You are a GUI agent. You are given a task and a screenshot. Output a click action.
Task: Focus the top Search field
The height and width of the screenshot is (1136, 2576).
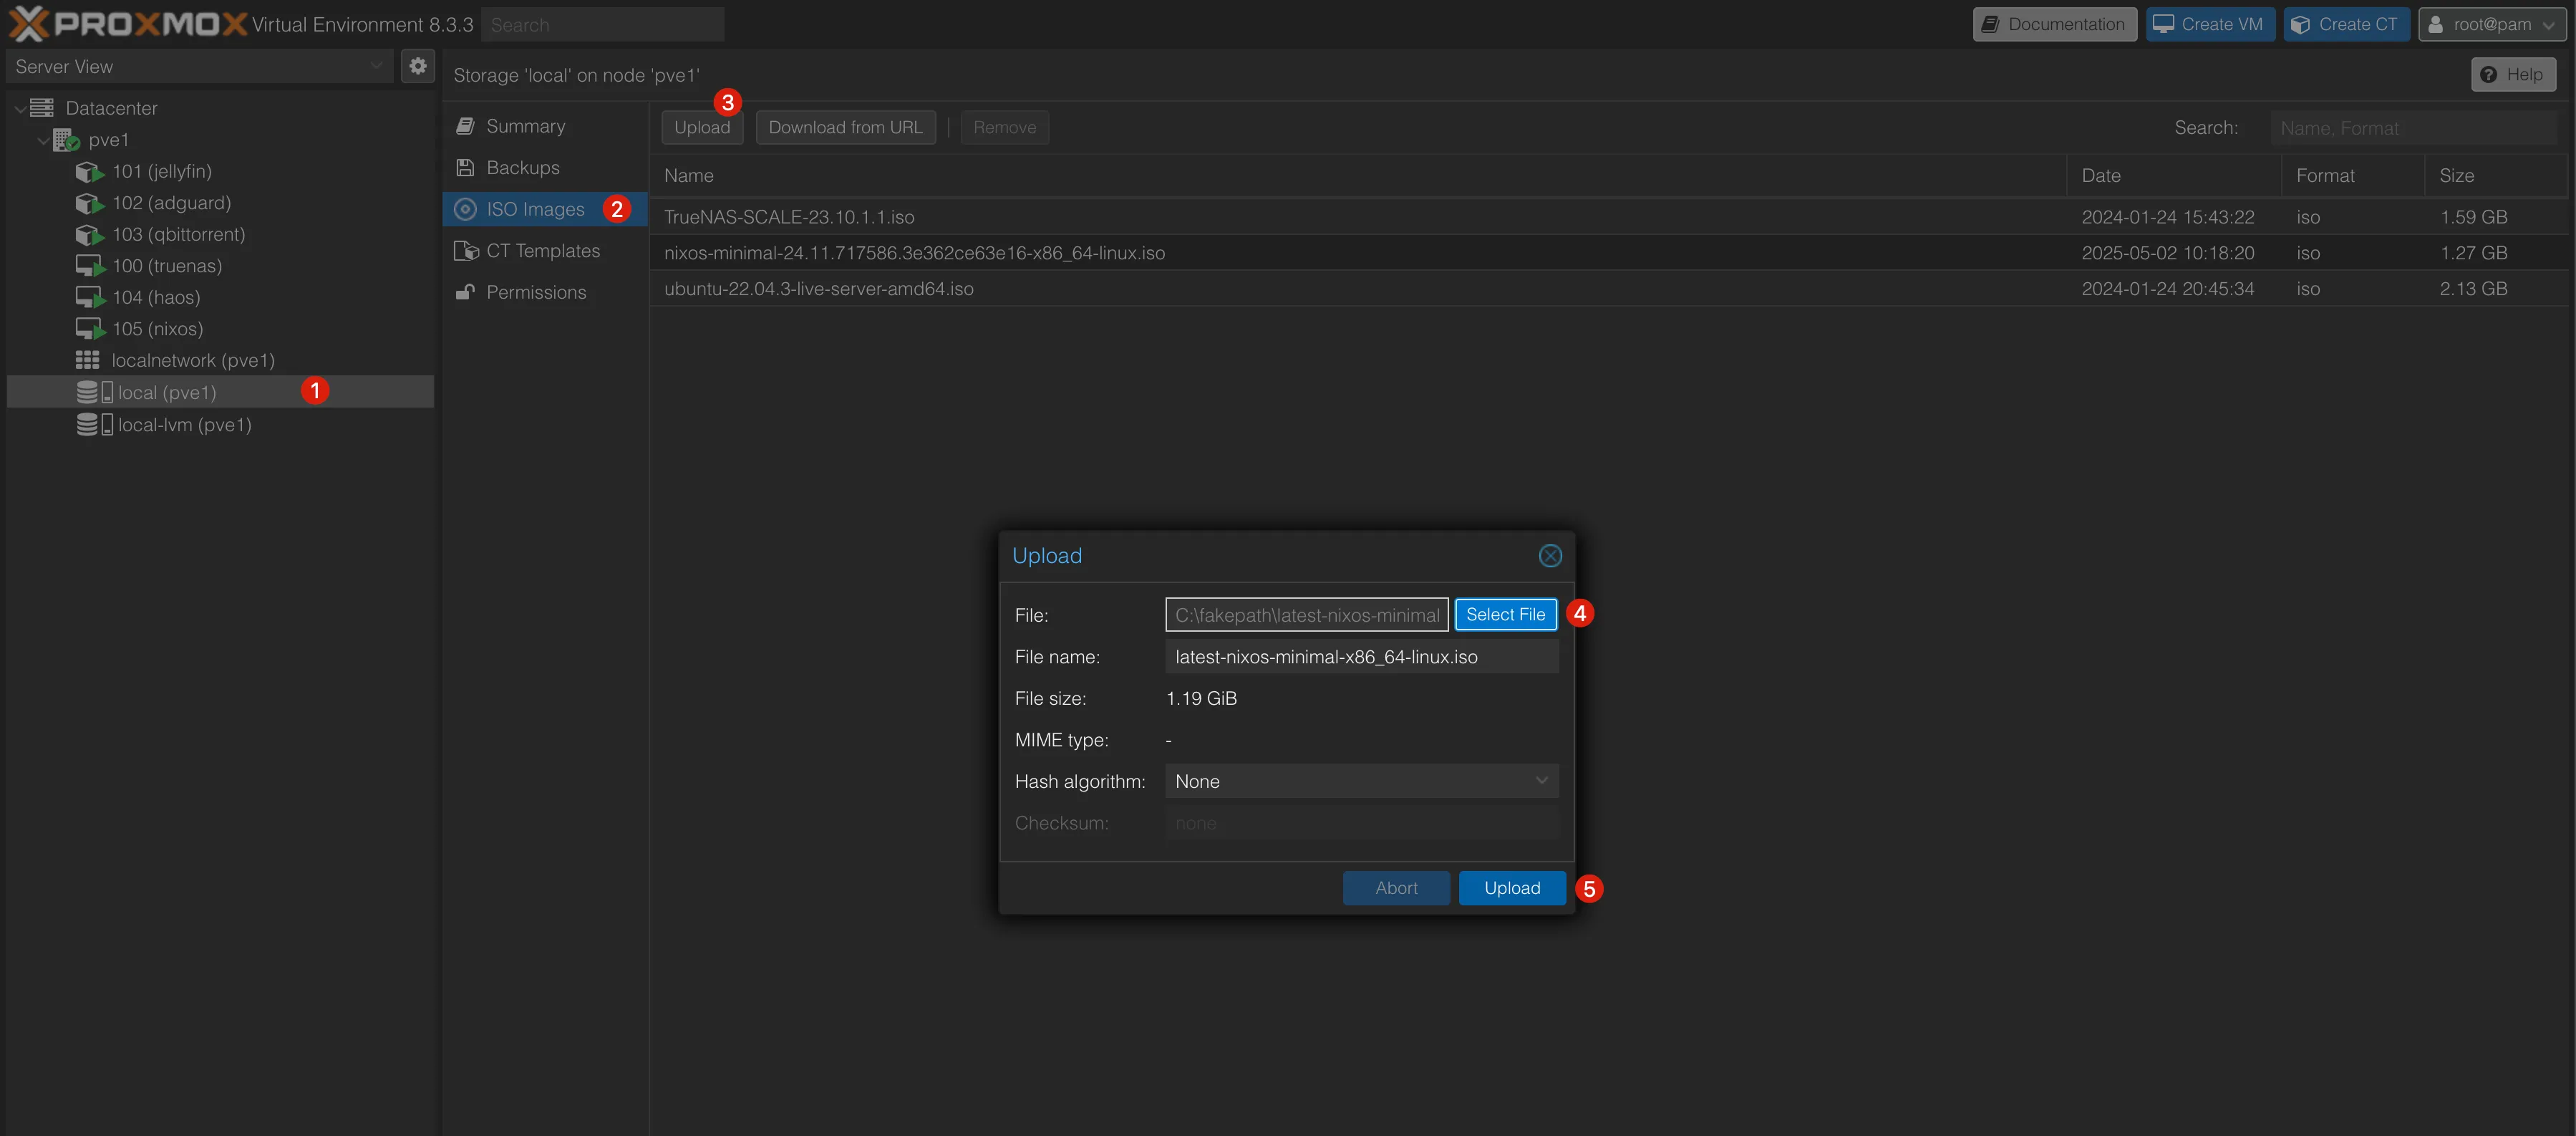[x=602, y=24]
